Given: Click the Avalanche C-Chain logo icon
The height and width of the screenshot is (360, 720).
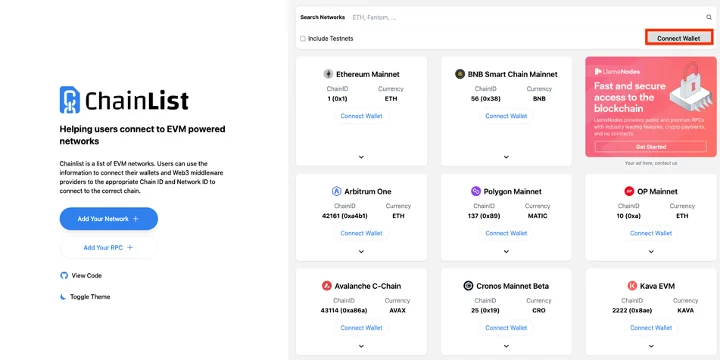Looking at the screenshot, I should (x=326, y=286).
